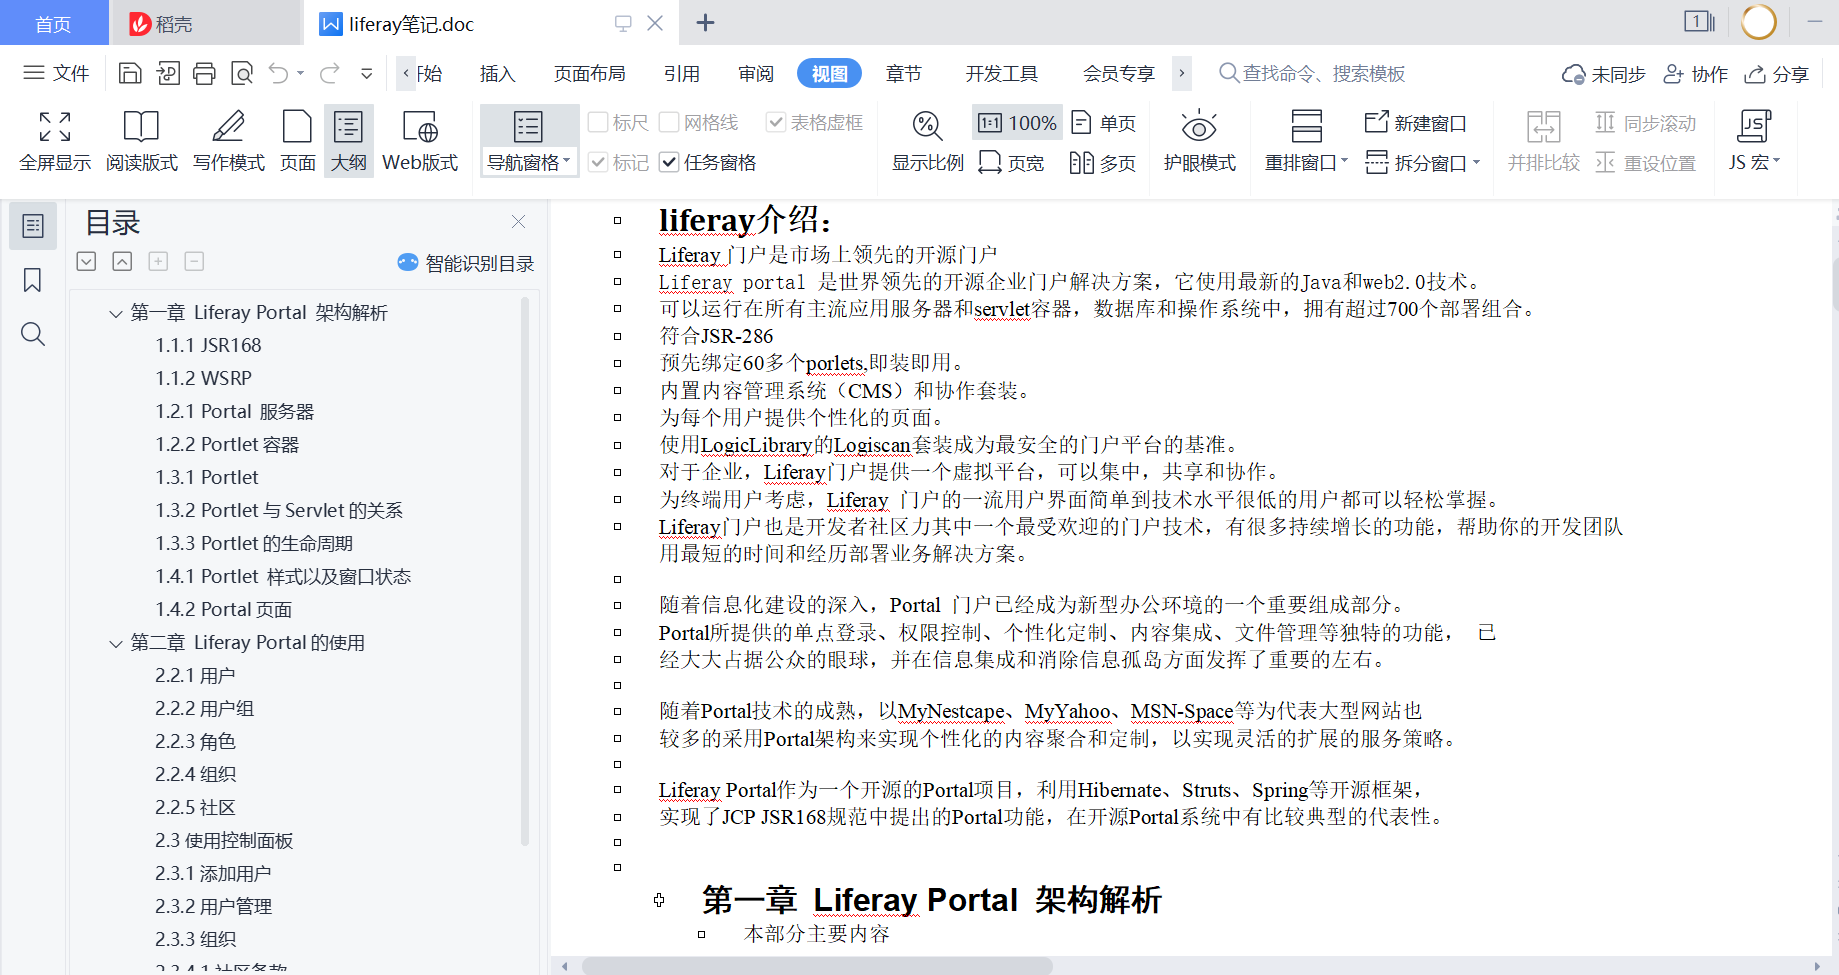
Task: Select 多页 multiple pages view
Action: [x=1103, y=162]
